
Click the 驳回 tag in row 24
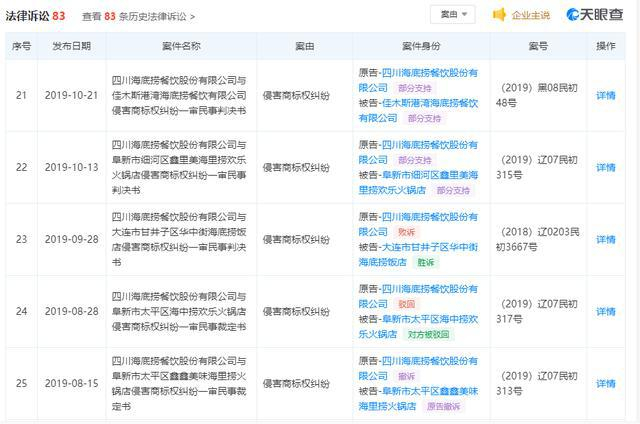tap(407, 304)
